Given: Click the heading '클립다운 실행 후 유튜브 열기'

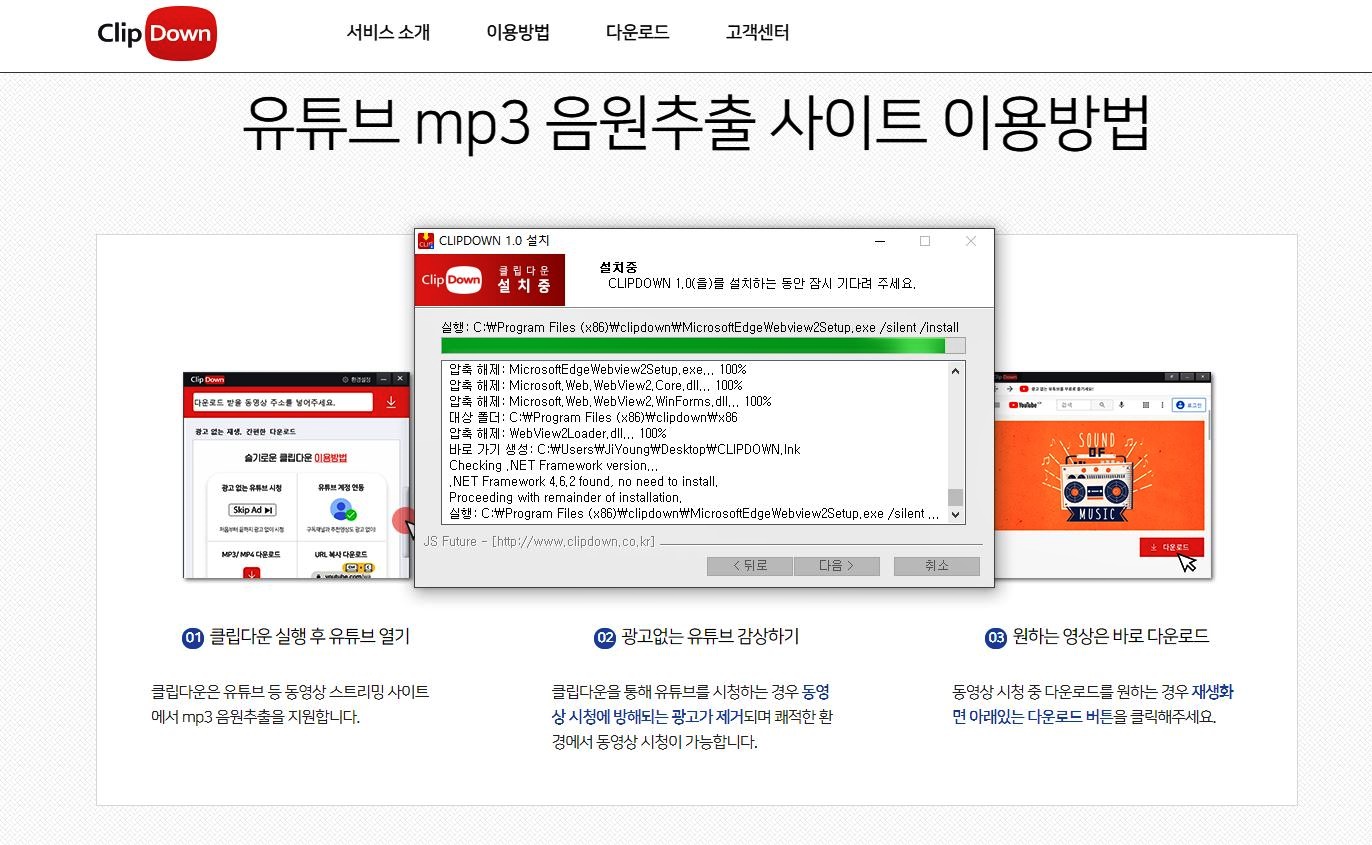Looking at the screenshot, I should [x=309, y=636].
